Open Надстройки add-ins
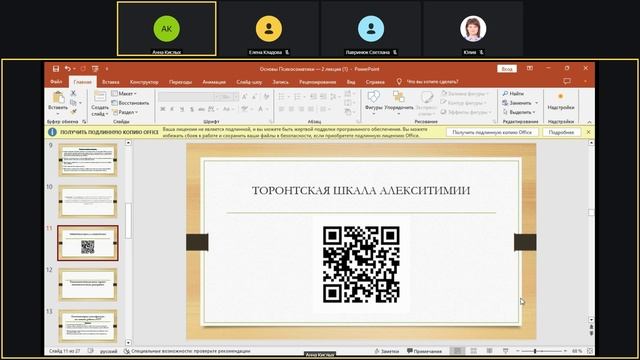 pos(561,101)
